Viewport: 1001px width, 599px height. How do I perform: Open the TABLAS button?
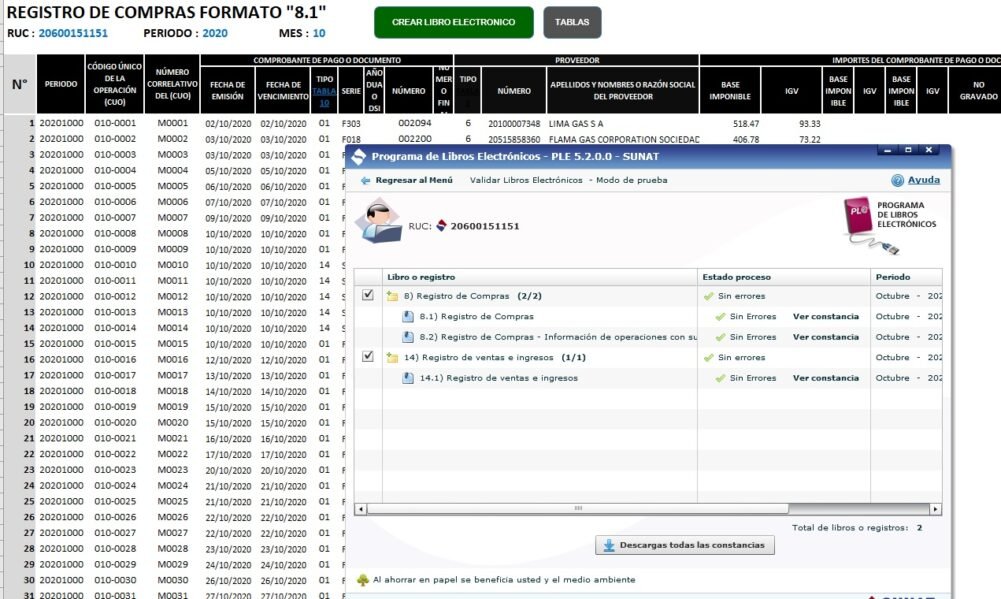pos(572,22)
